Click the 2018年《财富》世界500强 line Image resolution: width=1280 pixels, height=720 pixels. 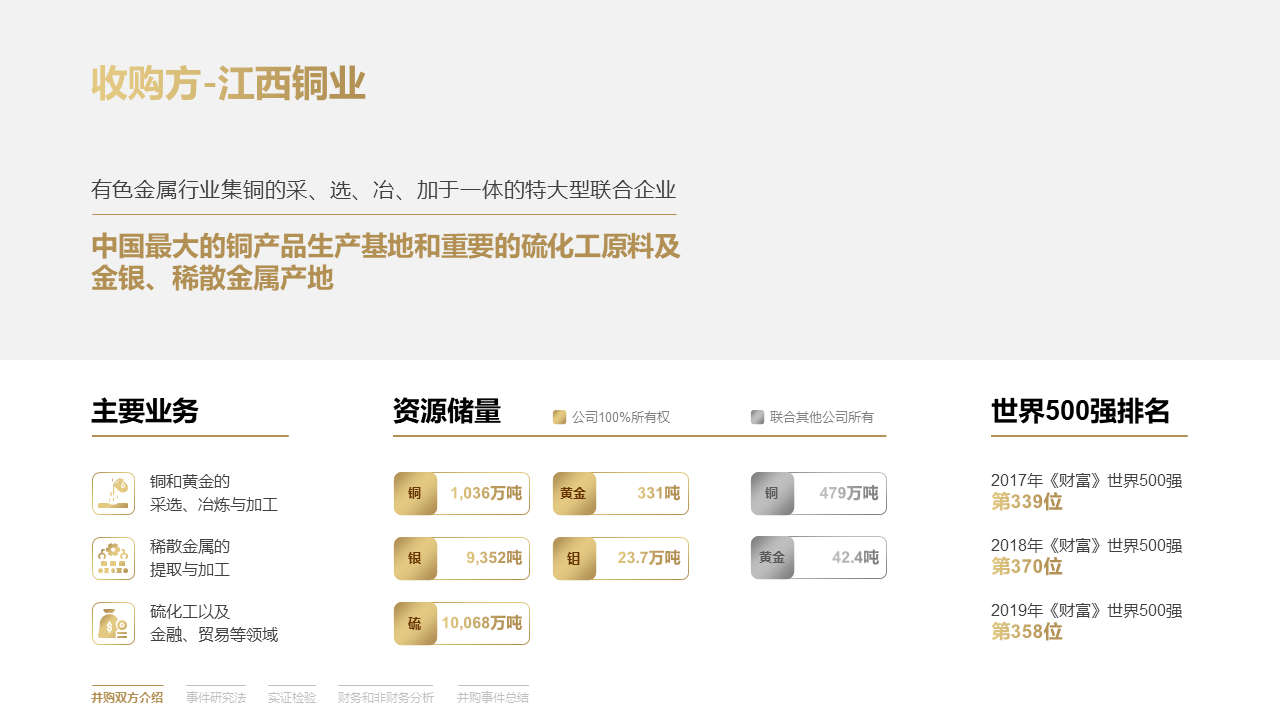coord(1087,545)
